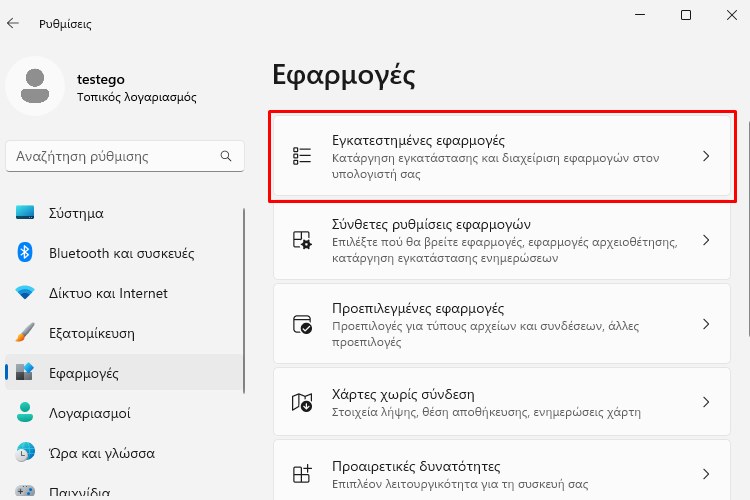Viewport: 750px width, 500px height.
Task: Click the Λογαριασμοί person icon
Action: (25, 412)
